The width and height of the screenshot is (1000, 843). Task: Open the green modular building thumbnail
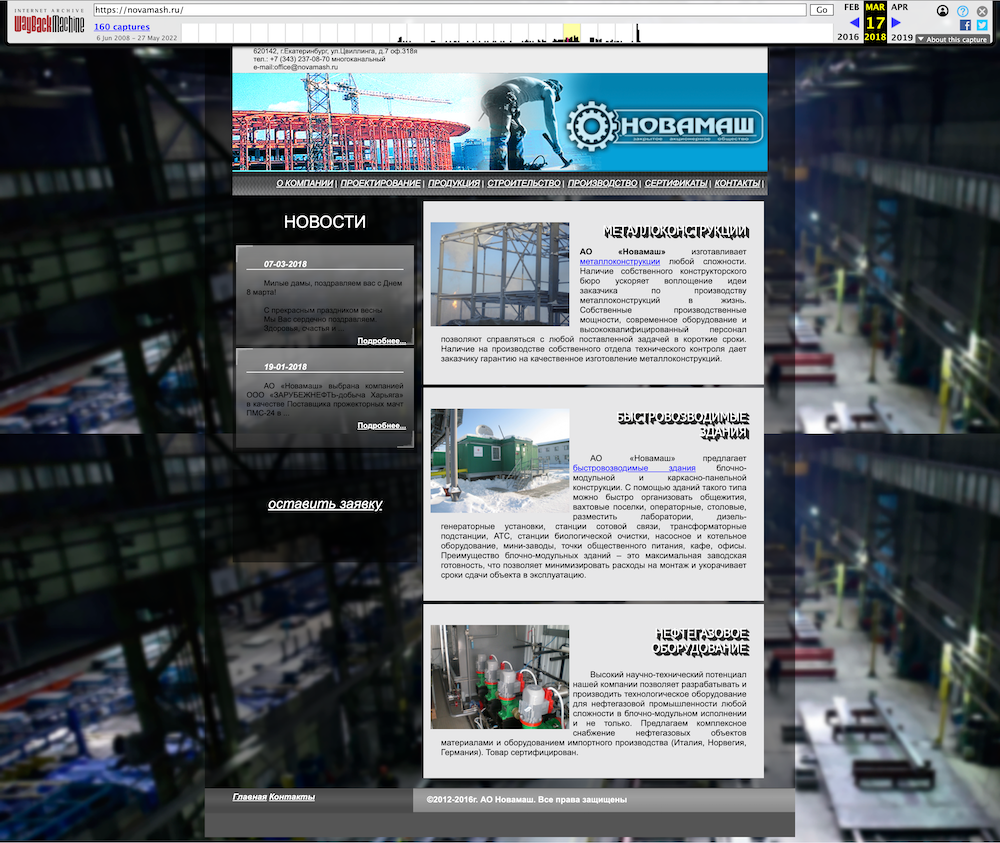point(499,460)
